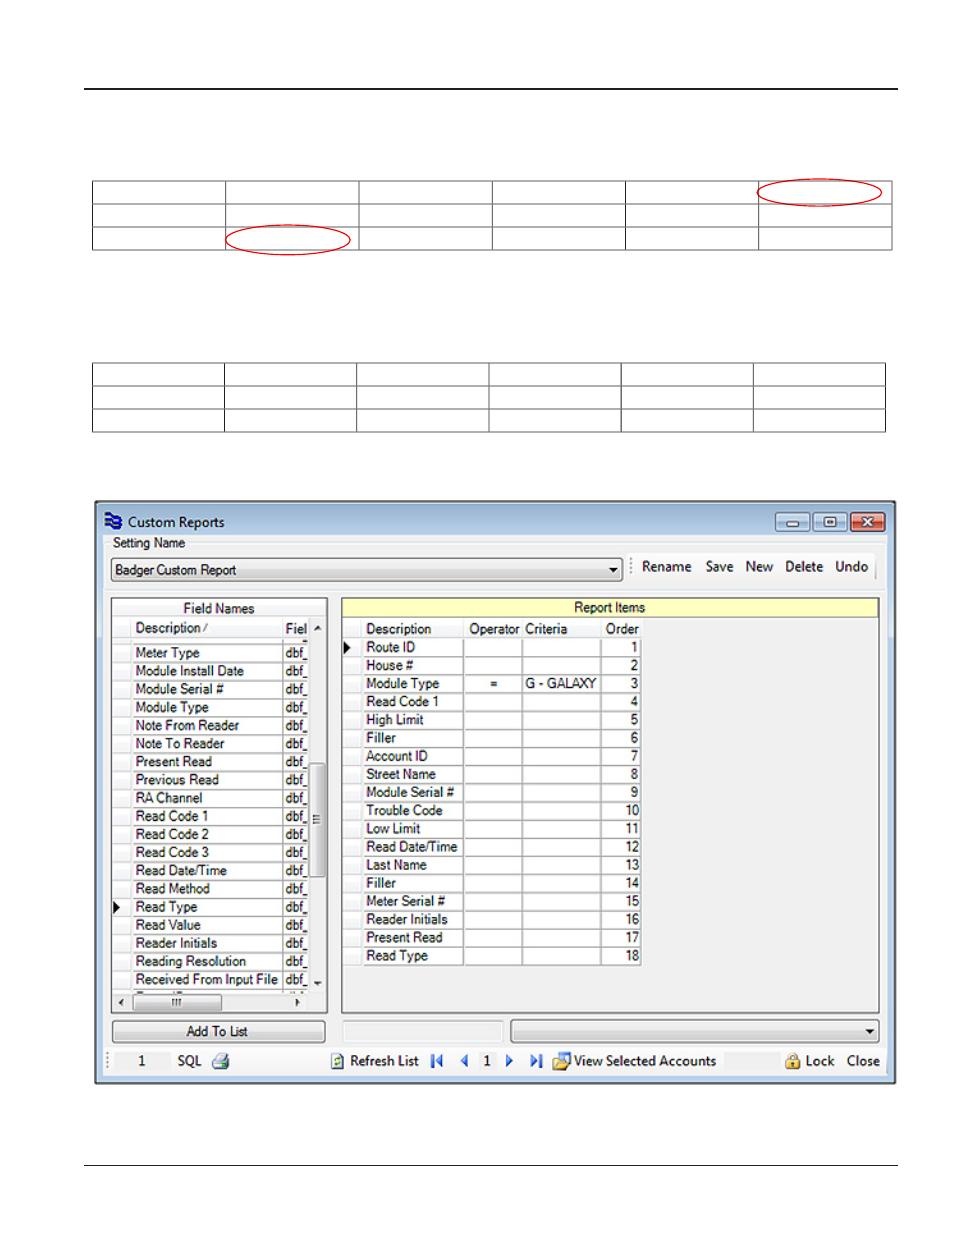Jump to last record with navigation arrow

(536, 1061)
